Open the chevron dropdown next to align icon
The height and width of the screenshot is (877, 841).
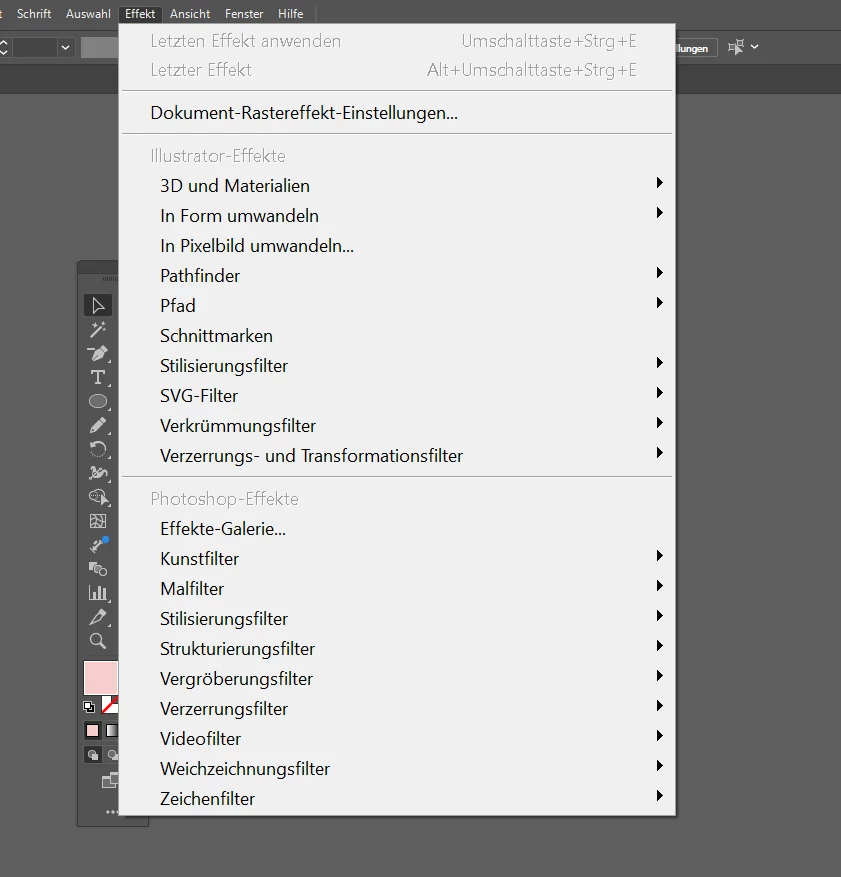pos(754,47)
